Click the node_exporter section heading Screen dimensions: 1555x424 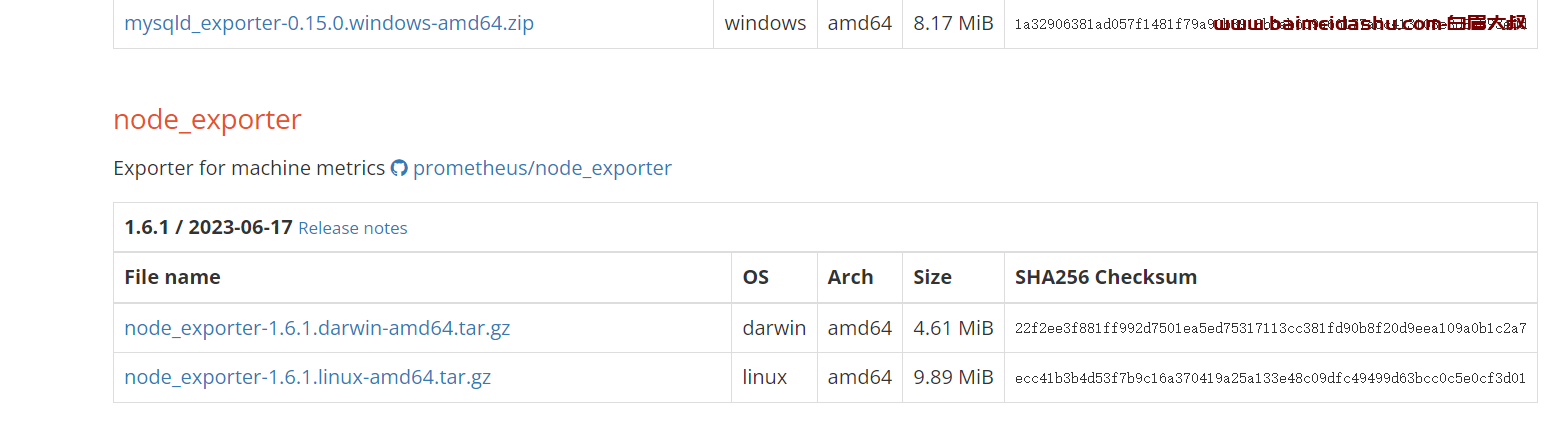[207, 119]
